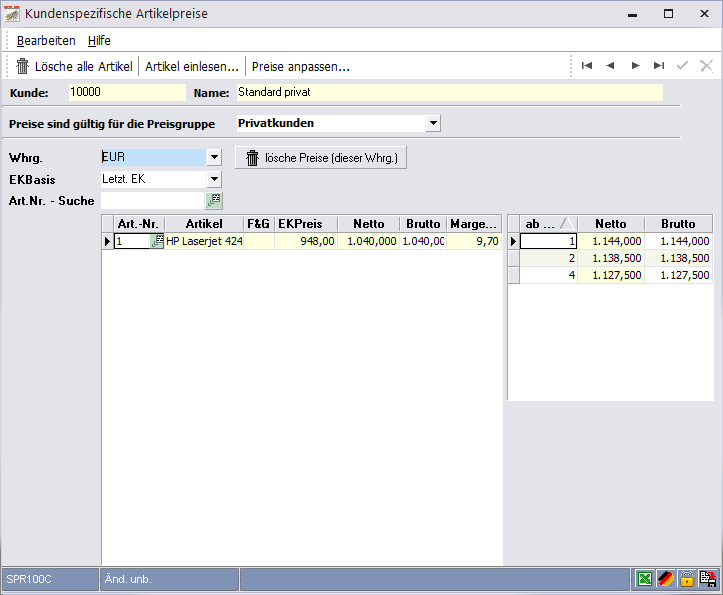Select the HP Laserjet 424 article cell
Image resolution: width=723 pixels, height=595 pixels.
[204, 241]
